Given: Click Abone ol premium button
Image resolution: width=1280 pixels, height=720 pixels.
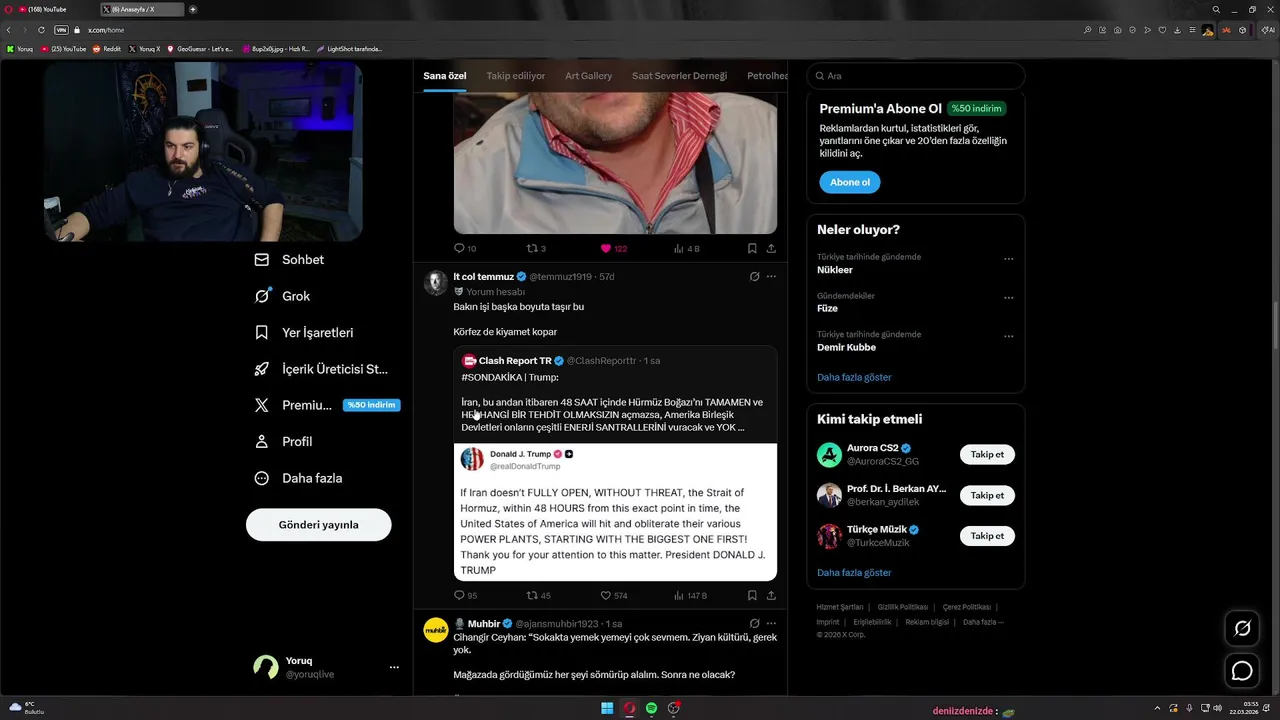Looking at the screenshot, I should click(850, 182).
